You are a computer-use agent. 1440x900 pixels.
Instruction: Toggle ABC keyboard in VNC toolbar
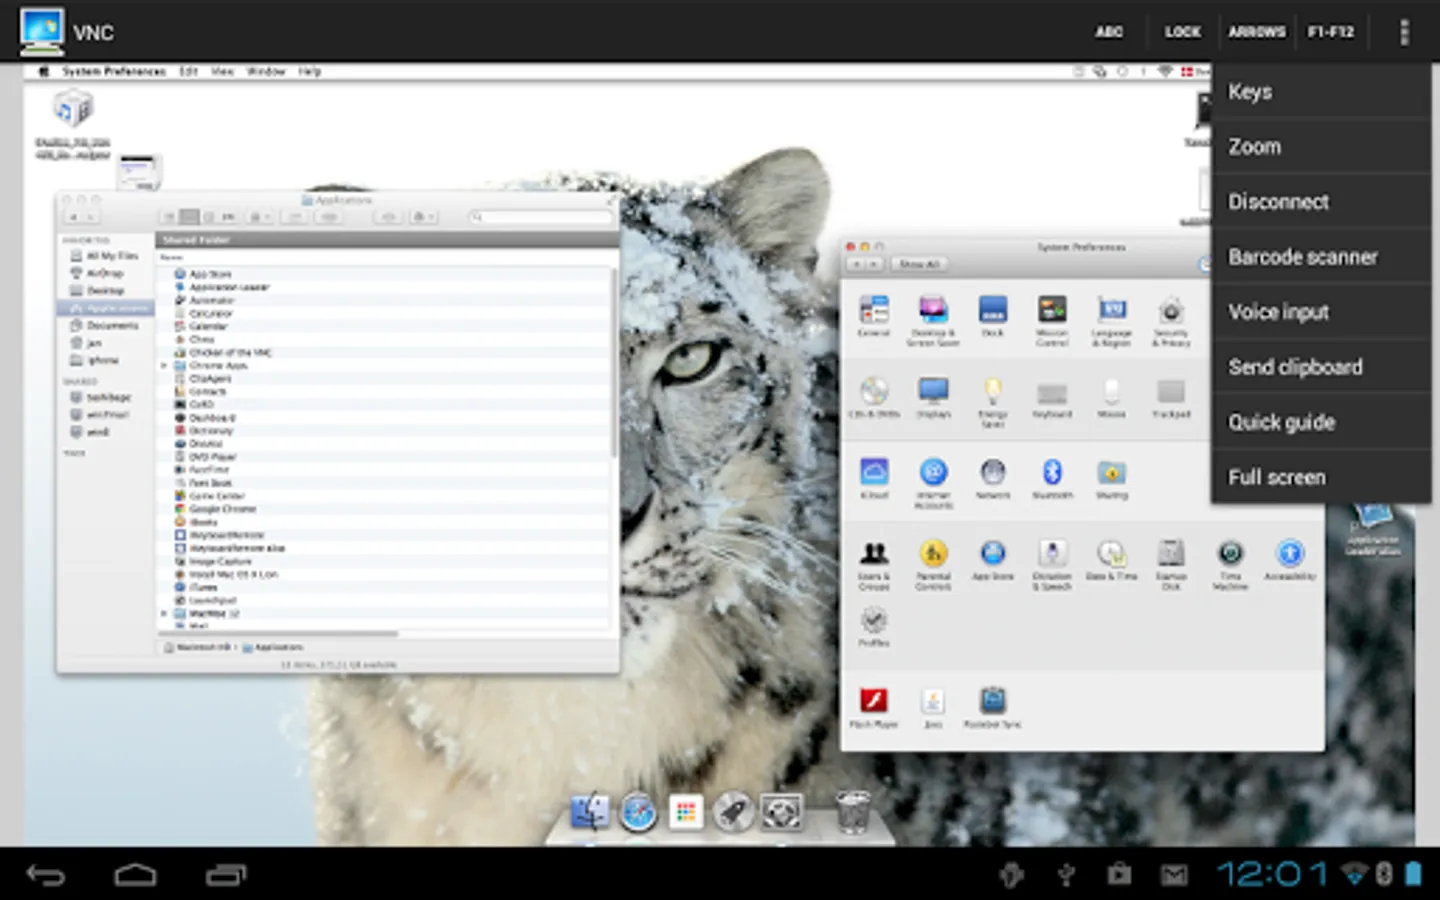pos(1109,32)
